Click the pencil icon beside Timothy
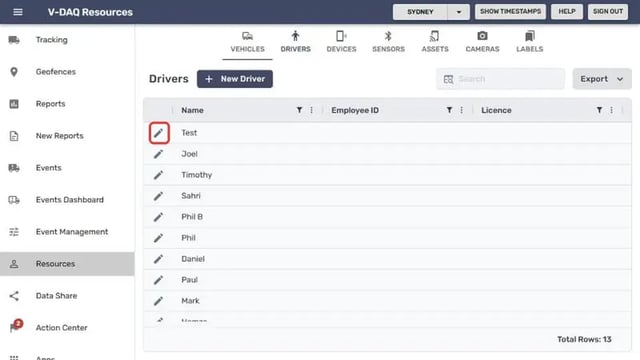 (x=158, y=175)
